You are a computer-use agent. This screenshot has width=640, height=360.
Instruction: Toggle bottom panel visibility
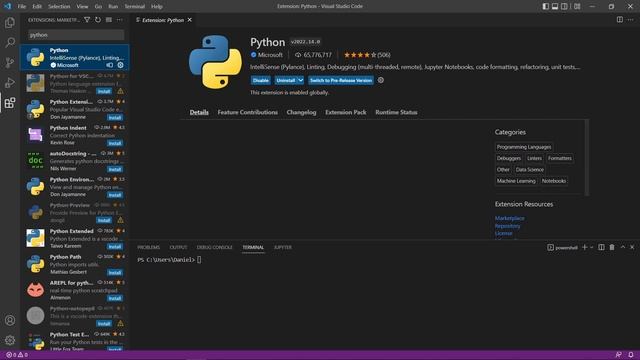tap(555, 6)
